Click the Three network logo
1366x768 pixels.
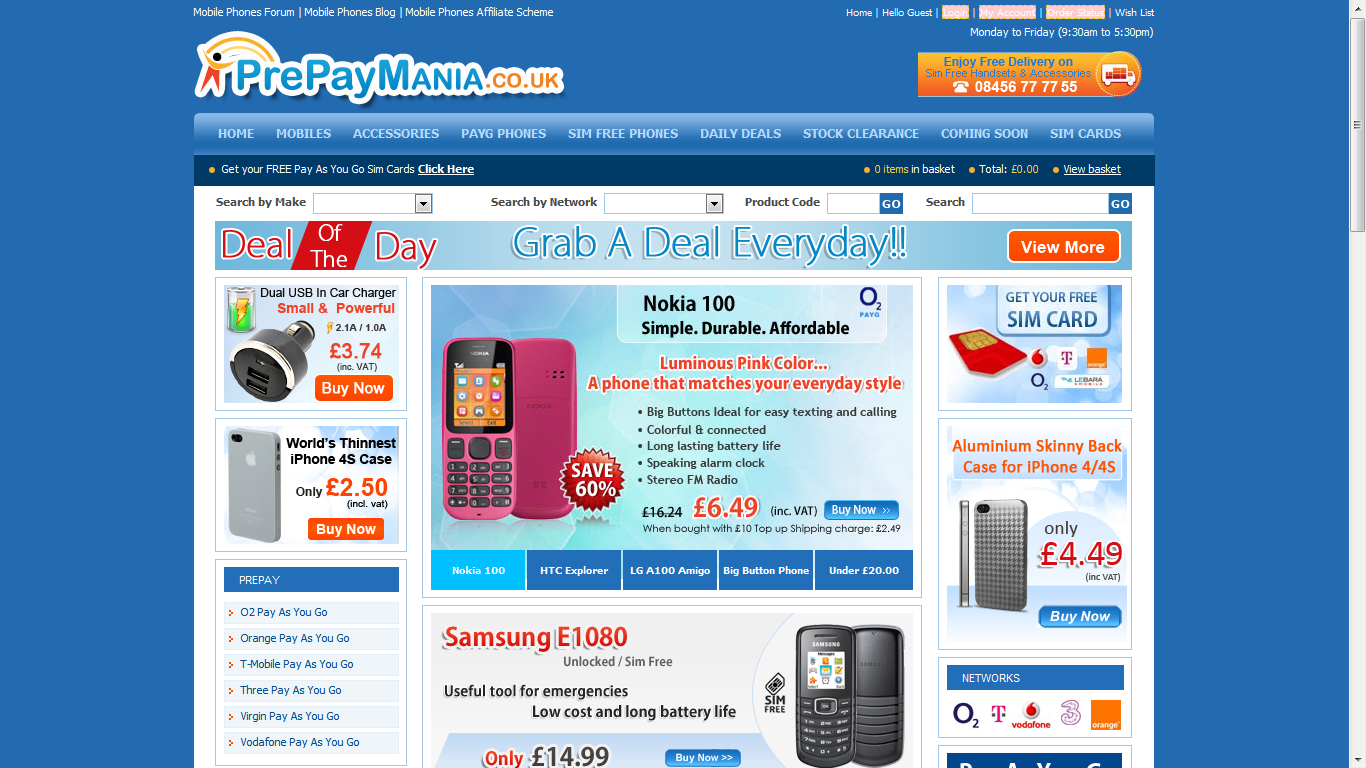tap(1071, 713)
